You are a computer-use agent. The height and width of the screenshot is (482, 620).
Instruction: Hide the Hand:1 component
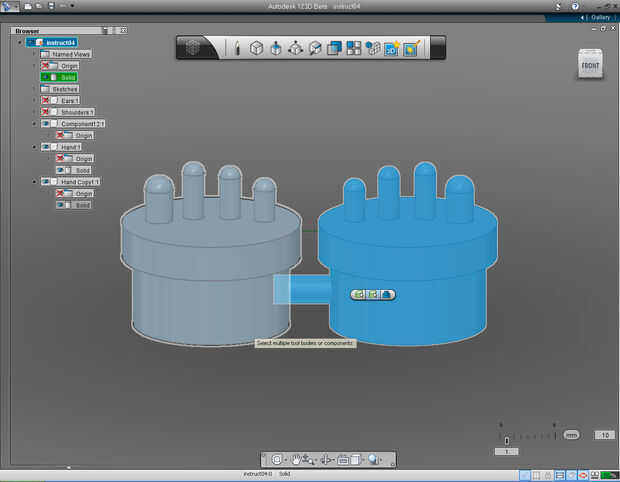click(x=45, y=147)
